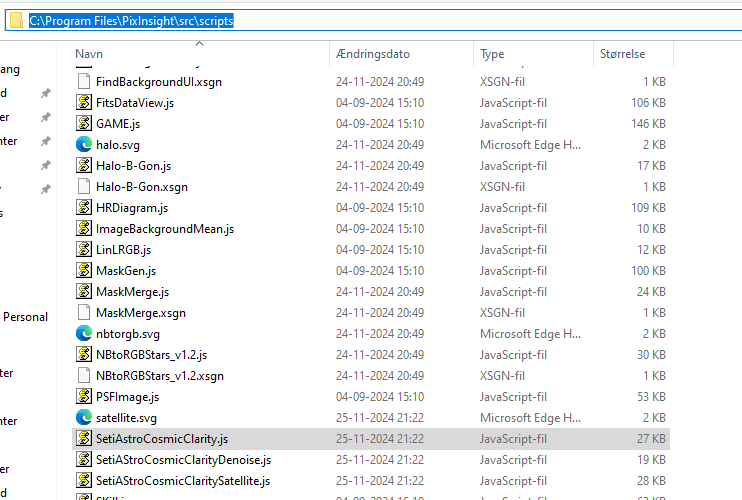Select the MaskGen.js script icon
The width and height of the screenshot is (742, 500).
[x=84, y=270]
